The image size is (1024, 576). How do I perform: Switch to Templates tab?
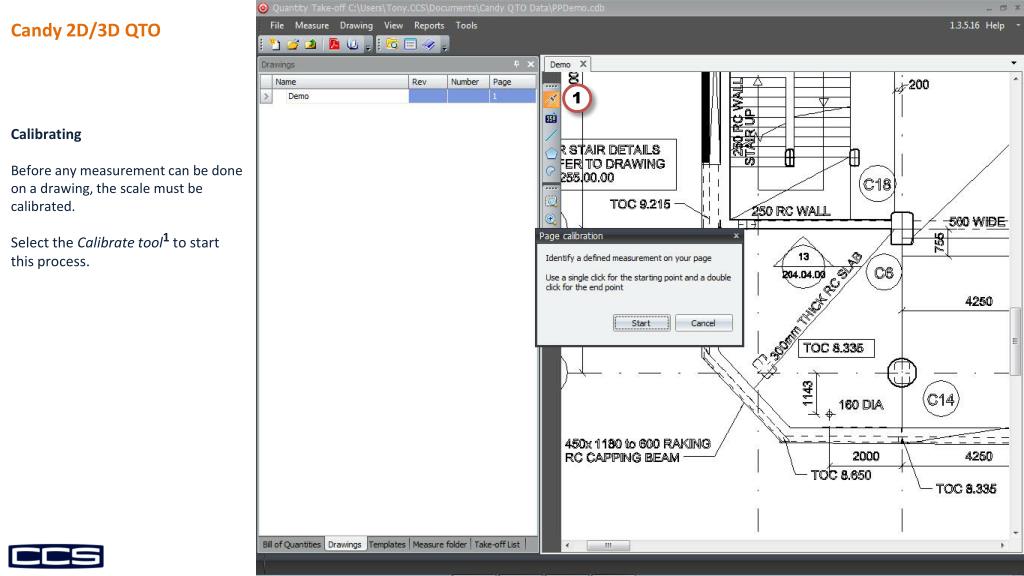[387, 544]
